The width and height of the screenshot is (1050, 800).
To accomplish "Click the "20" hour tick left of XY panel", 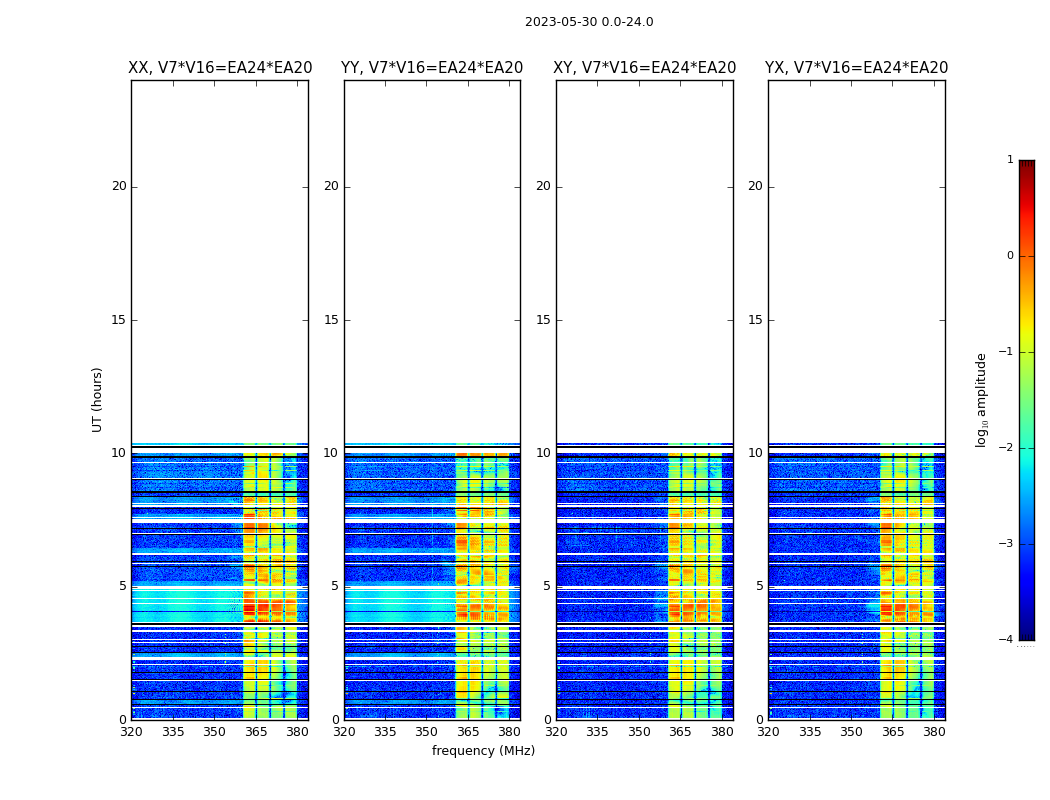I will pos(545,186).
